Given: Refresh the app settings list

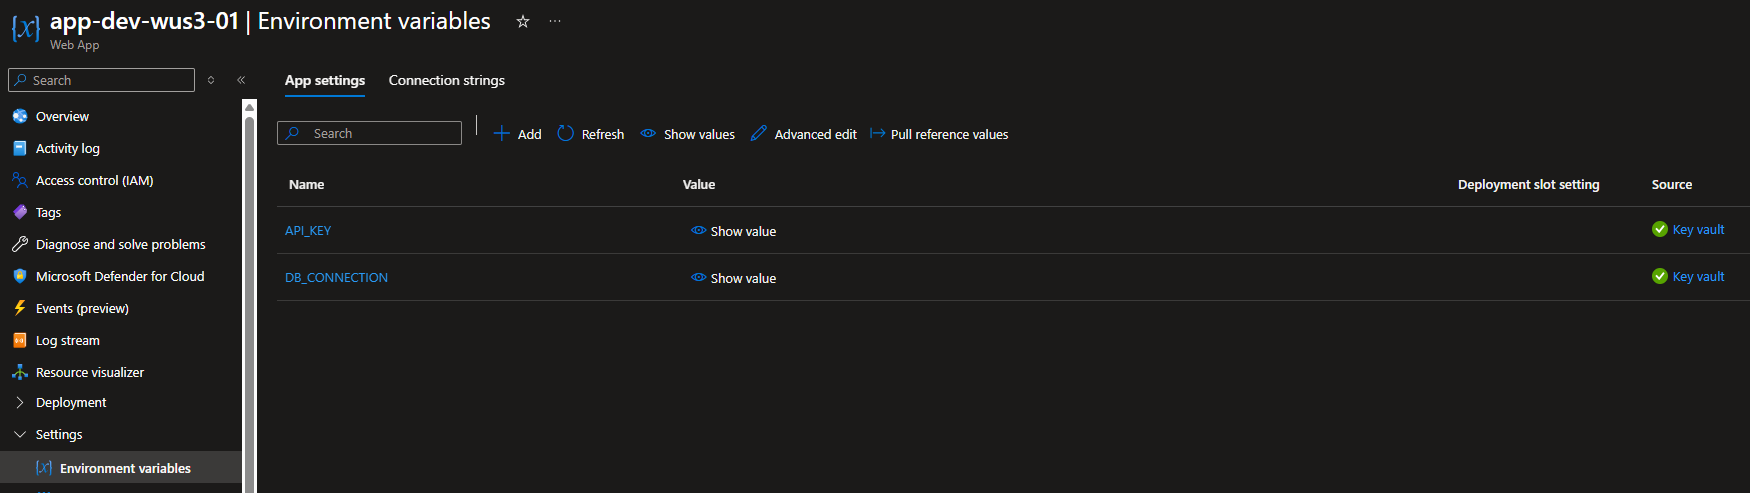Looking at the screenshot, I should 591,134.
